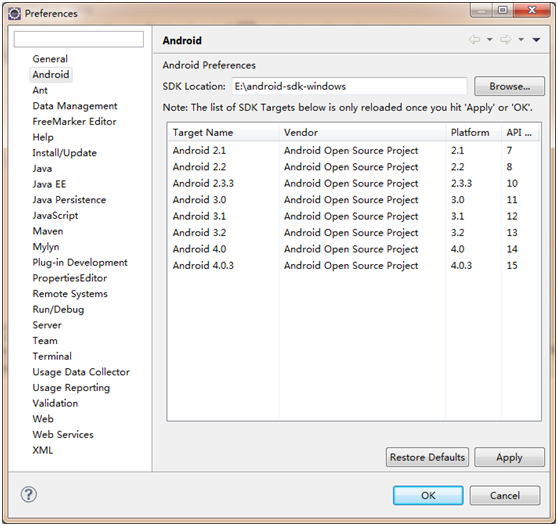The width and height of the screenshot is (558, 526).
Task: Confirm with the OK button
Action: click(428, 495)
